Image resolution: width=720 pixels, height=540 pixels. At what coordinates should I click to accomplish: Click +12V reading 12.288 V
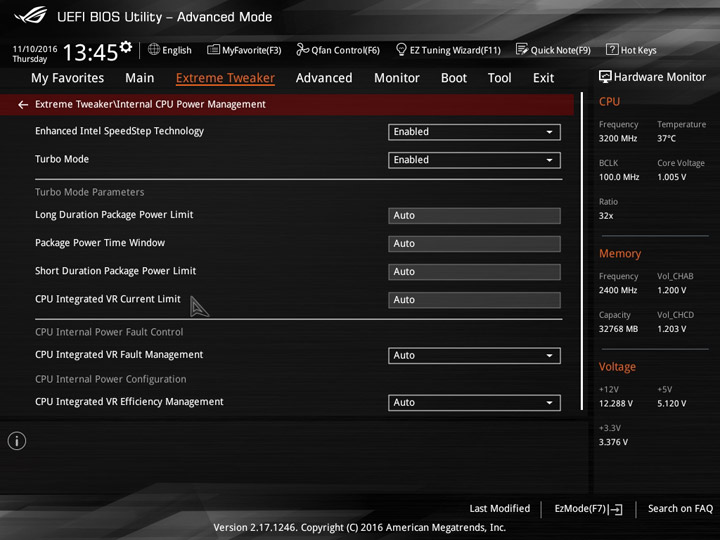[616, 404]
